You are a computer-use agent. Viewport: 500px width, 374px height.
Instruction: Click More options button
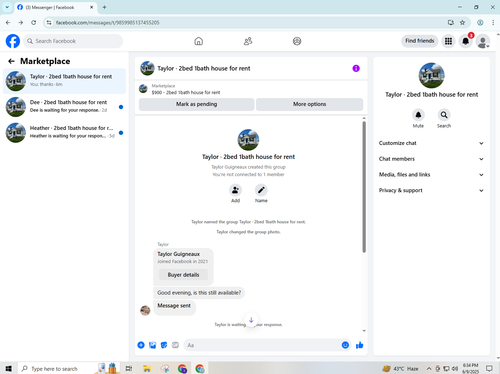point(309,104)
